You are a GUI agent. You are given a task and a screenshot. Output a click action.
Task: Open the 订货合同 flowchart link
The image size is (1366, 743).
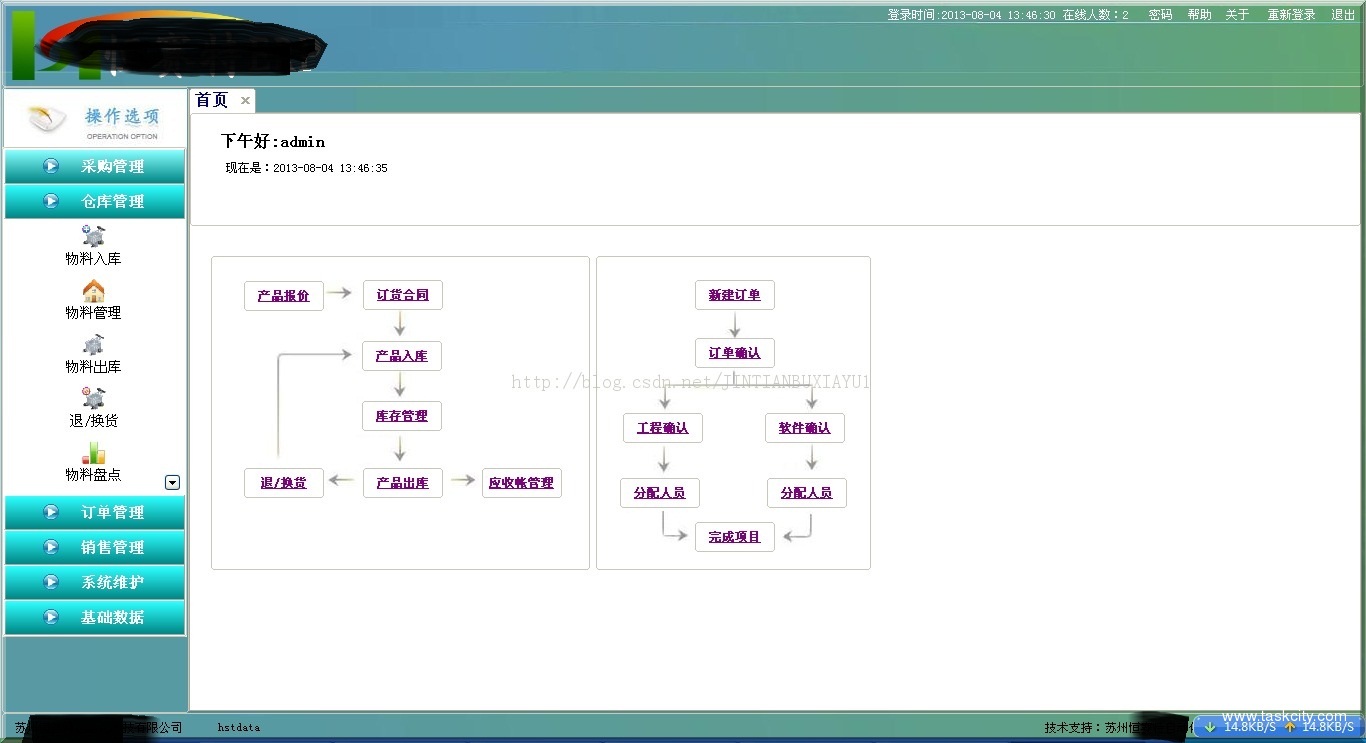click(x=402, y=295)
